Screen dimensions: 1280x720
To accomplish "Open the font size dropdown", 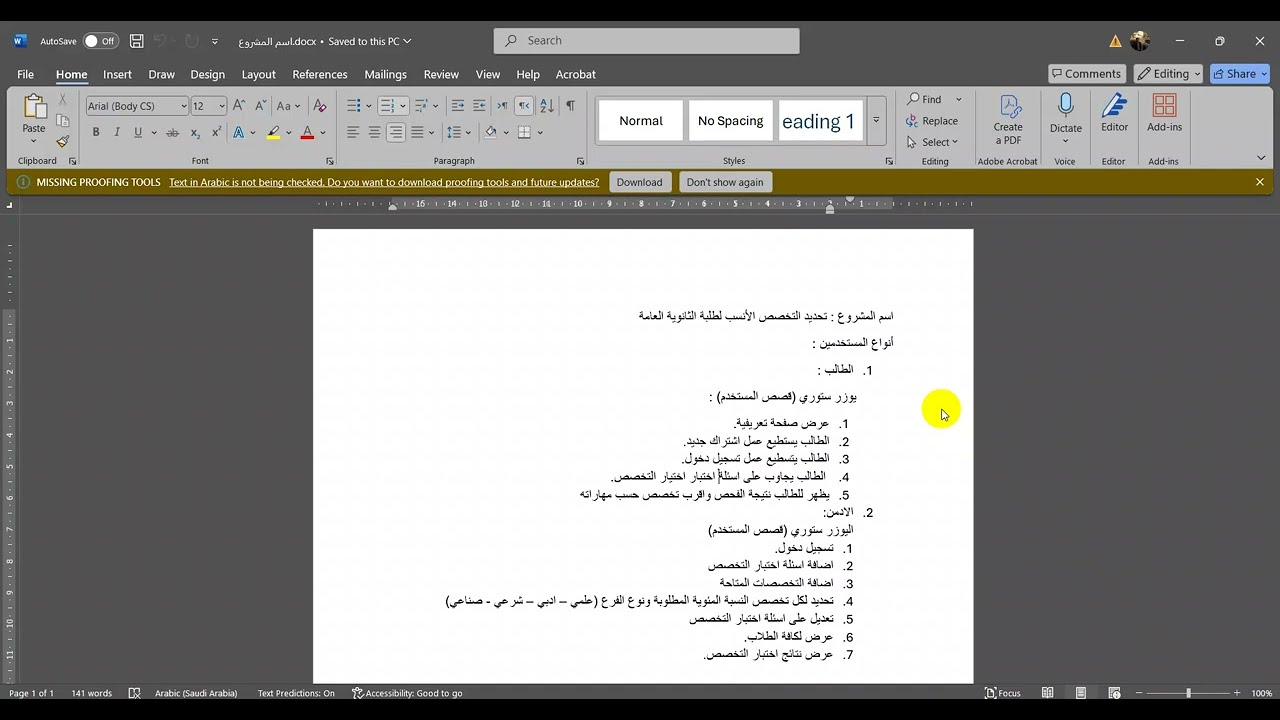I will (x=222, y=106).
